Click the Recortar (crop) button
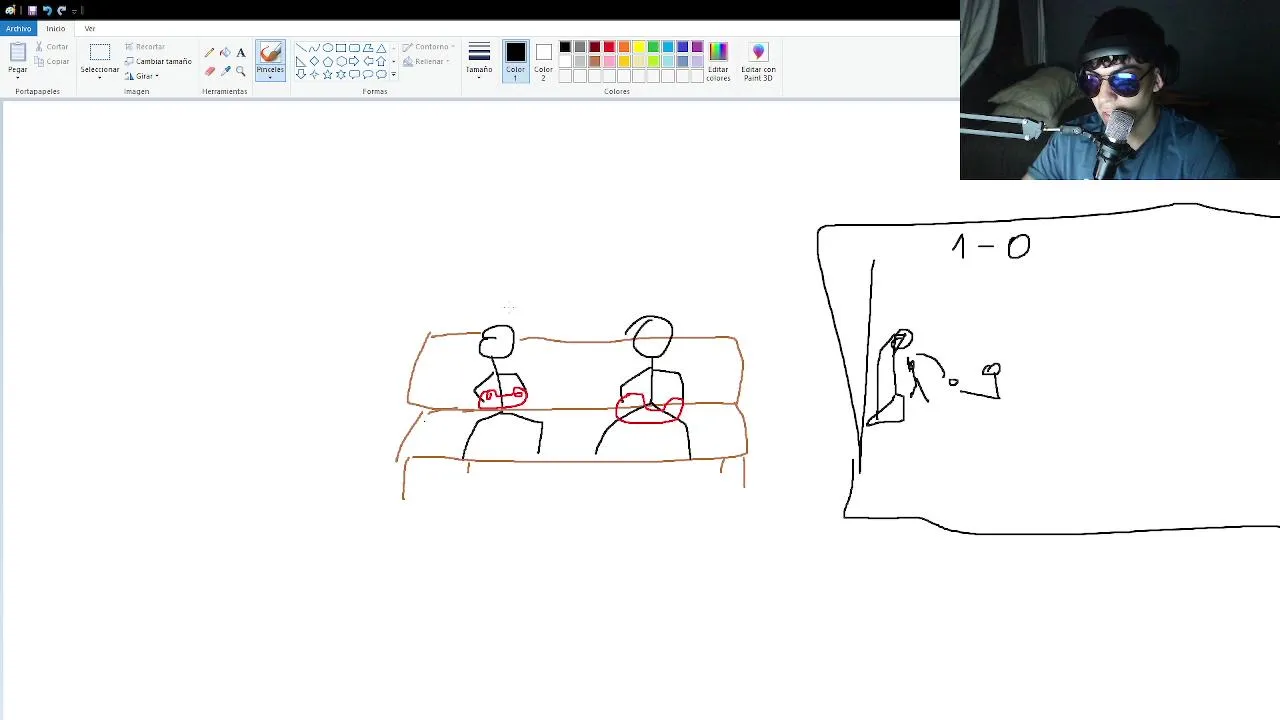1280x720 pixels. pos(145,46)
